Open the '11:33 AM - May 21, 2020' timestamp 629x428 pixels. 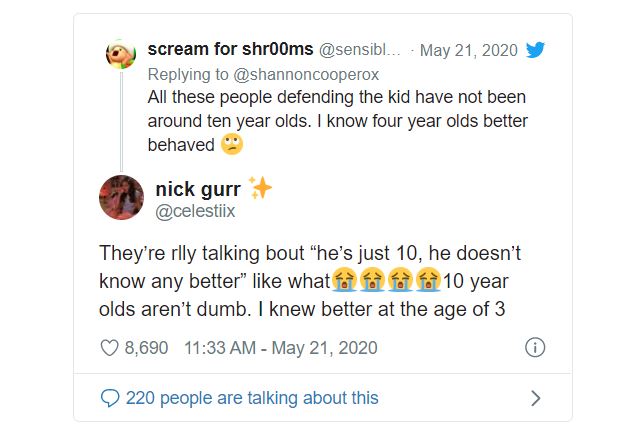[281, 348]
